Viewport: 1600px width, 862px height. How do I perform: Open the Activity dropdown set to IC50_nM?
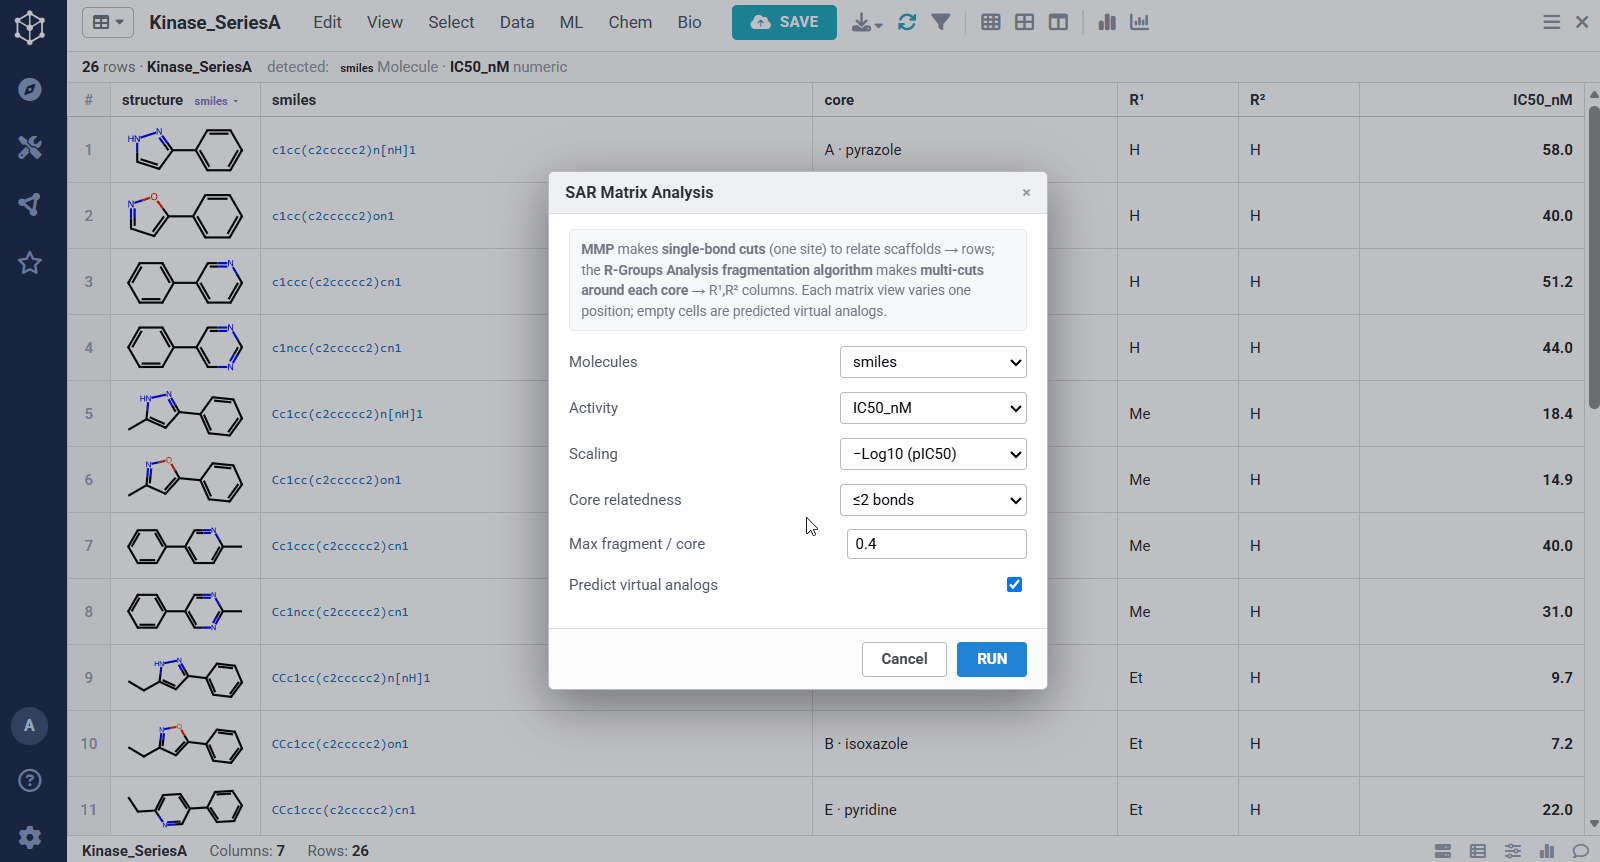(x=933, y=408)
